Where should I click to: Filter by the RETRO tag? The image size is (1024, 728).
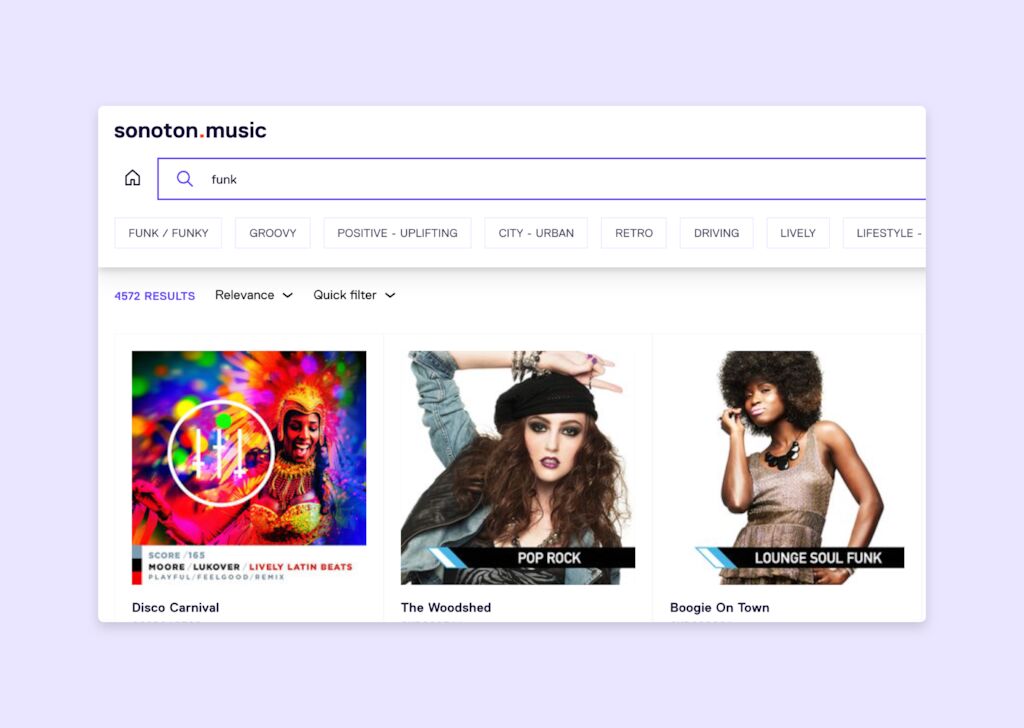pyautogui.click(x=634, y=233)
